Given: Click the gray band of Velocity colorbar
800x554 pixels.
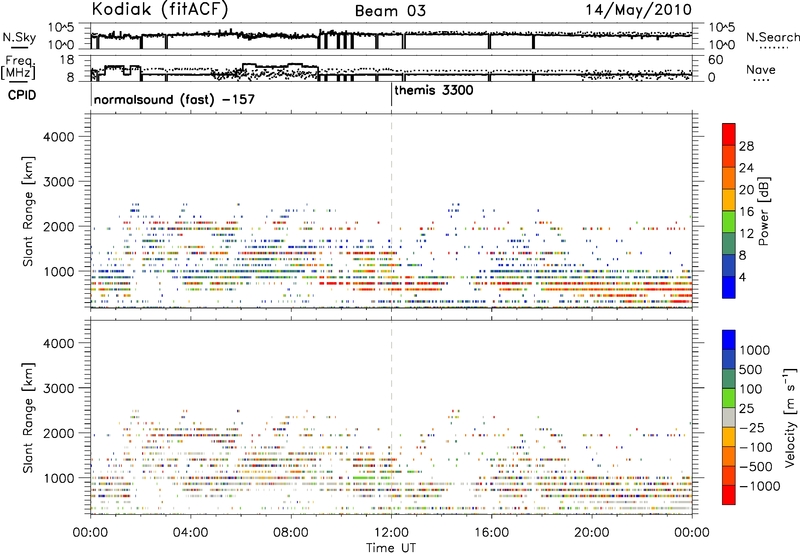Looking at the screenshot, I should coord(729,417).
